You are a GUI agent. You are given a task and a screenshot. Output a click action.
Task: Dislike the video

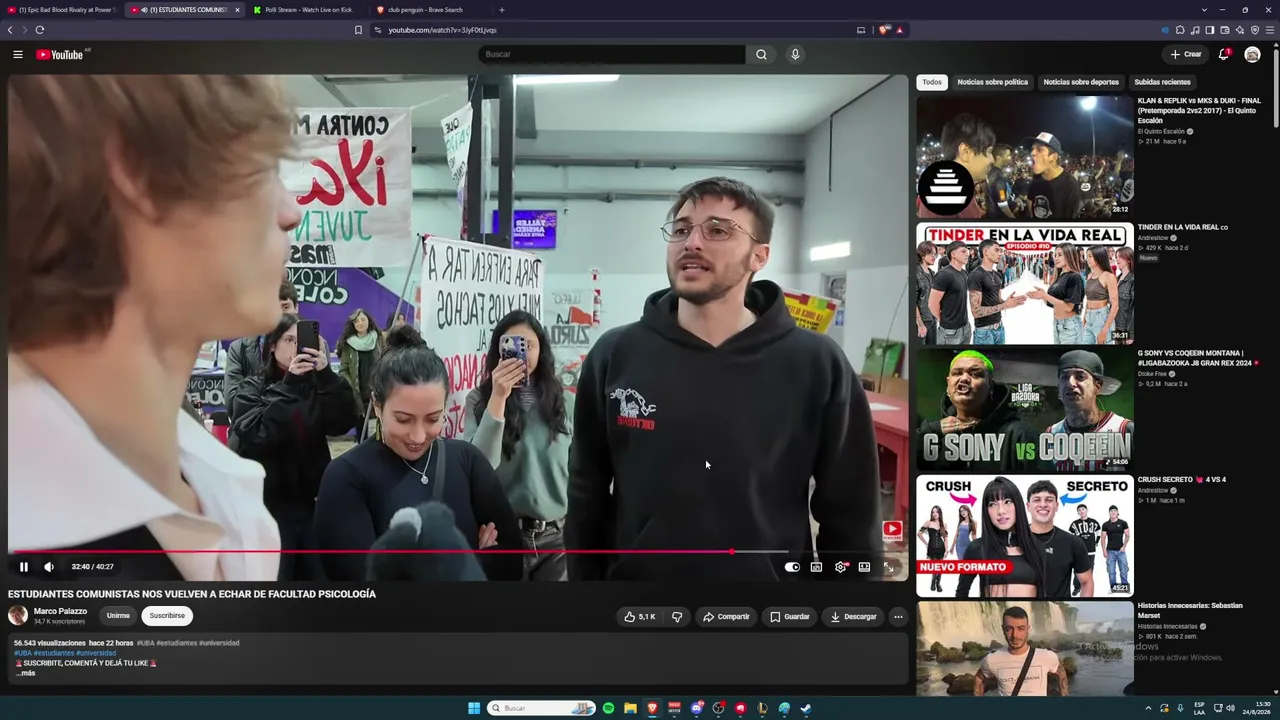click(x=677, y=617)
